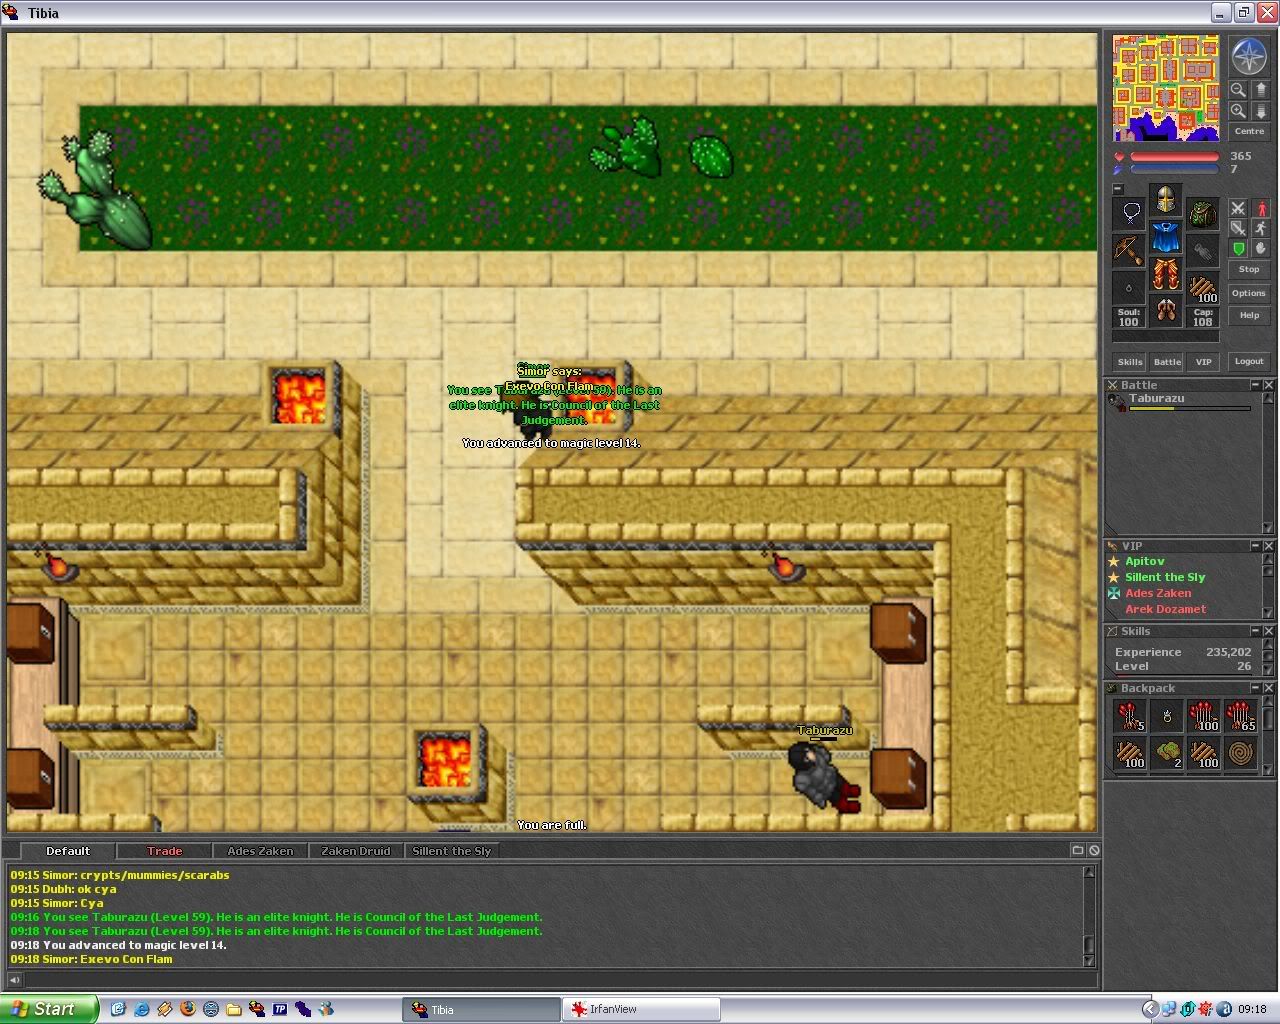
Task: Move the minimap one floor down
Action: (1260, 111)
